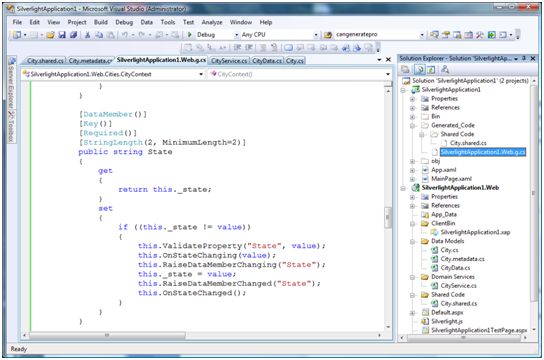Switch to the CityData.cs tab
Image resolution: width=544 pixels, height=360 pixels.
pyautogui.click(x=267, y=61)
